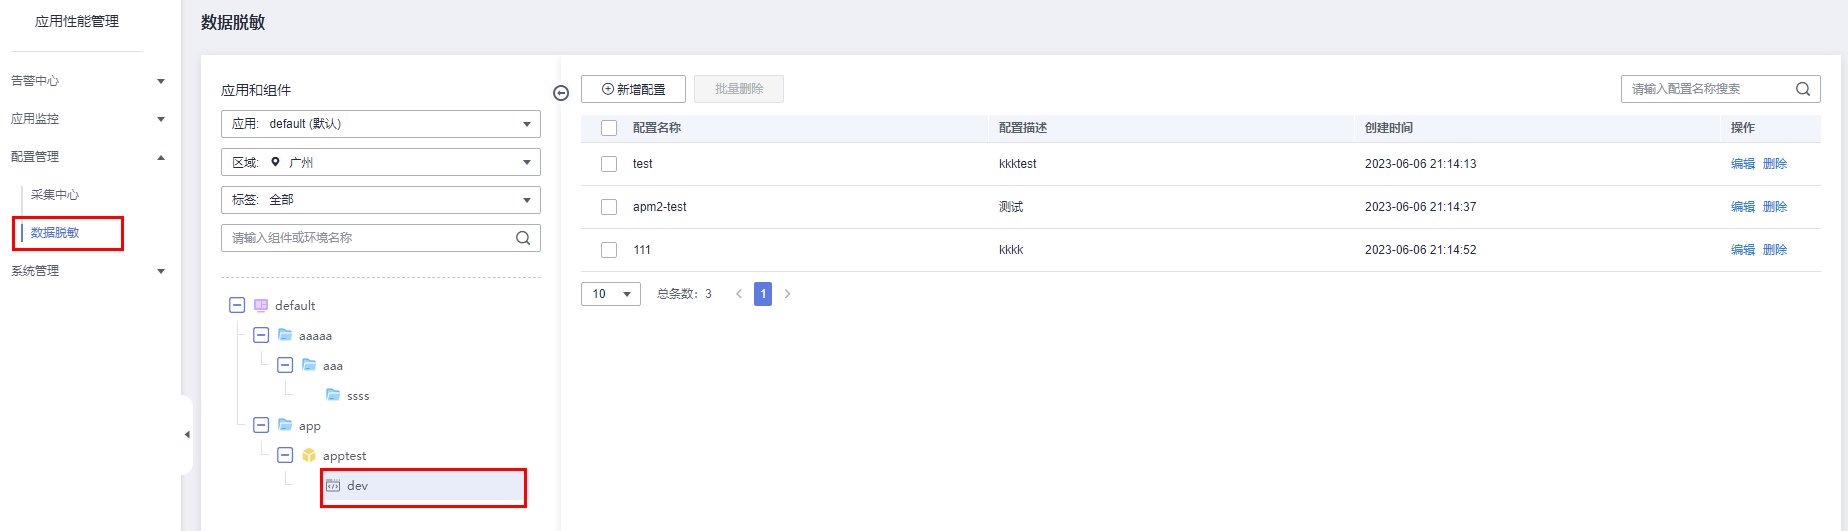Open the 应用 default application dropdown
Viewport: 1848px width, 531px height.
click(380, 124)
